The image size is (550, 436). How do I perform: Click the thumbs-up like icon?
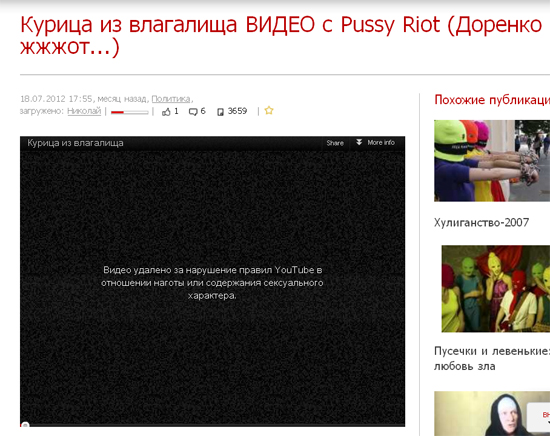(166, 112)
